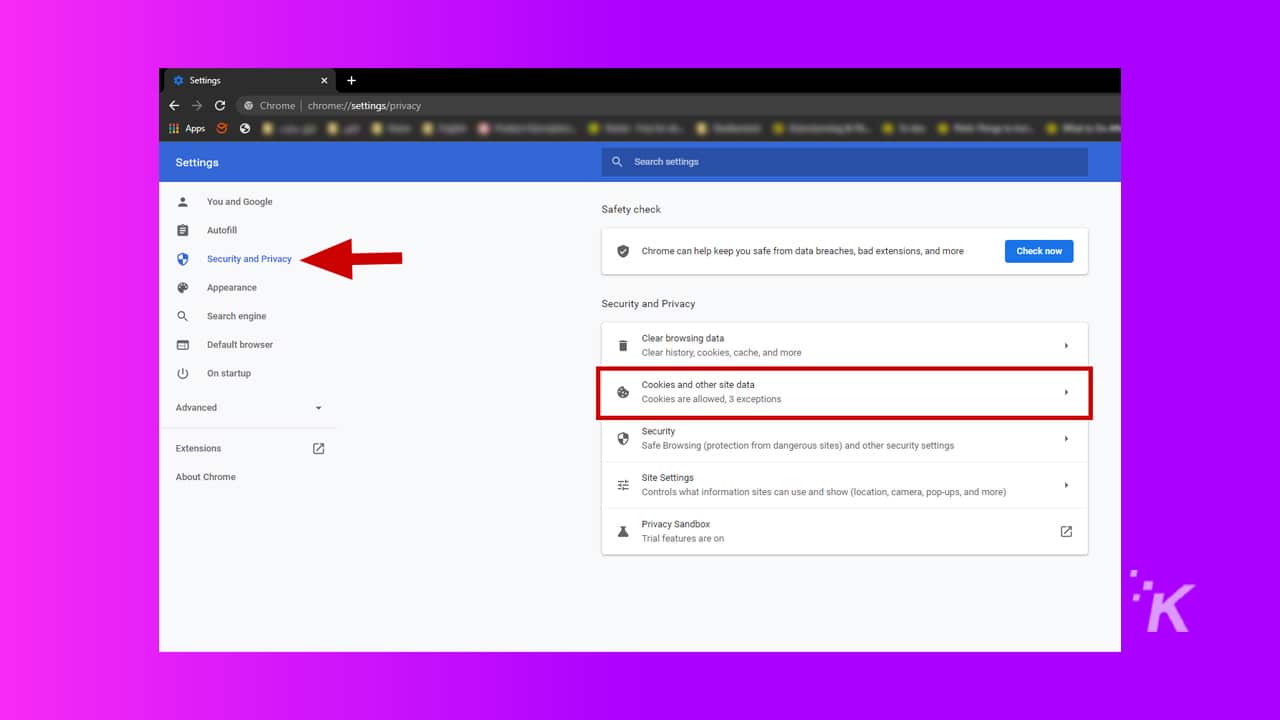Expand the Site Settings row chevron

[x=1065, y=485]
